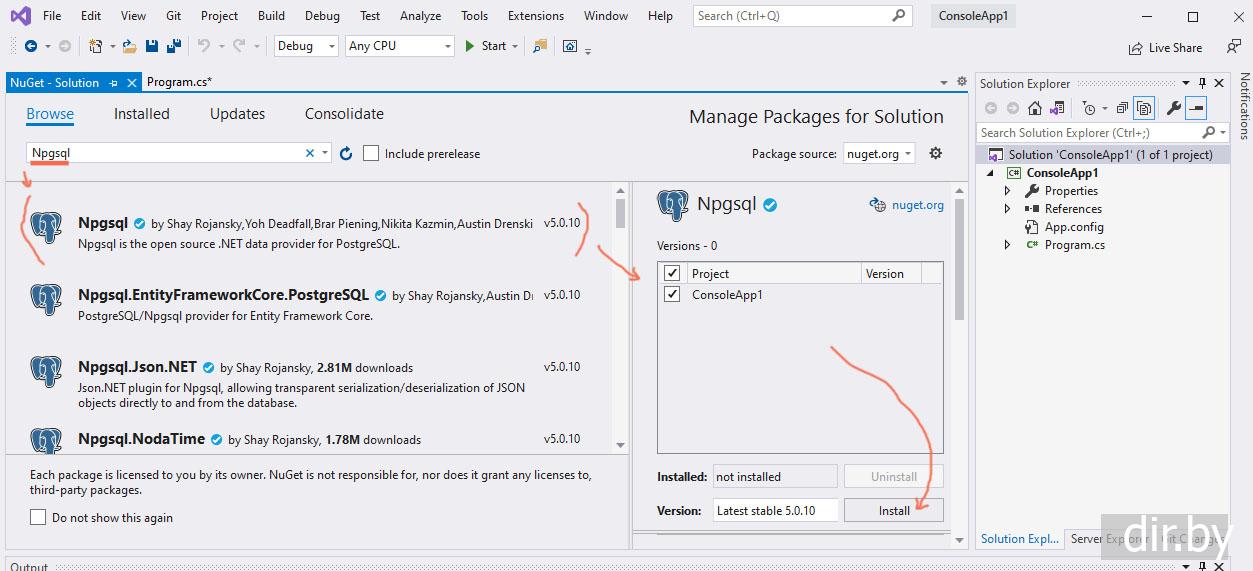The height and width of the screenshot is (571, 1253).
Task: Expand the References tree node
Action: click(x=1007, y=209)
